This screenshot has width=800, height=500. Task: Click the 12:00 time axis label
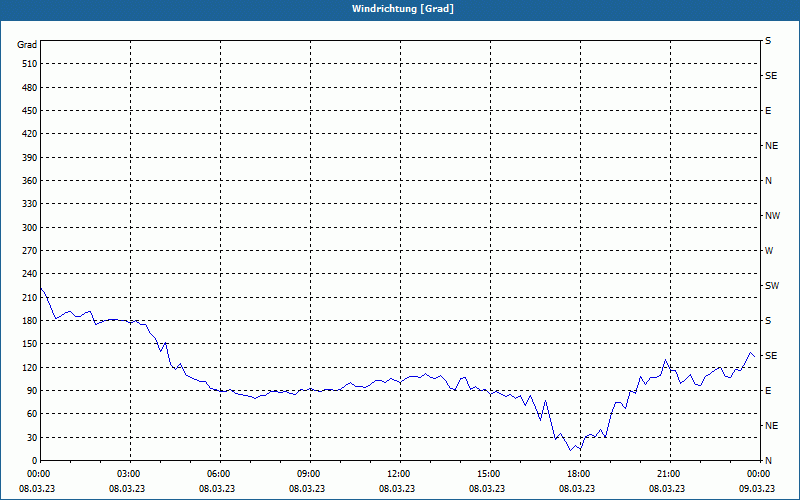[x=399, y=474]
